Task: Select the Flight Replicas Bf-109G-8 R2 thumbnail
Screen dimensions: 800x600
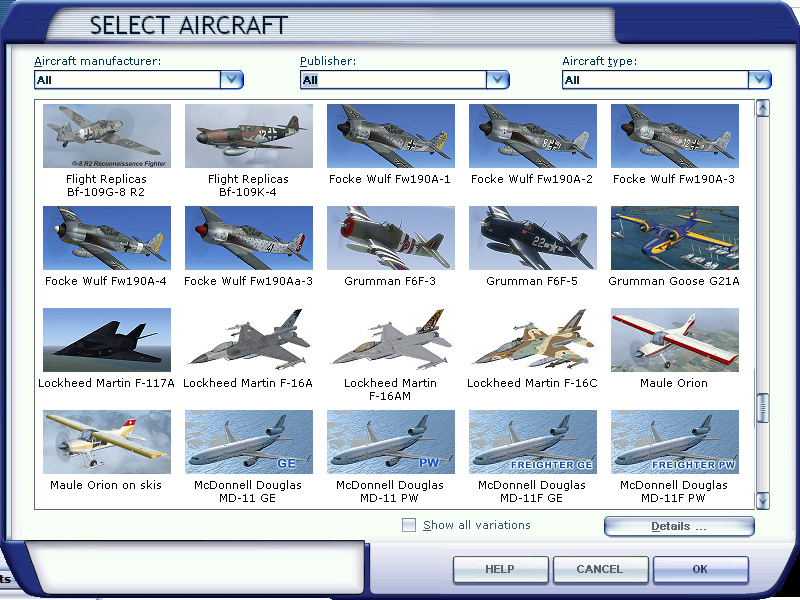Action: pyautogui.click(x=107, y=136)
